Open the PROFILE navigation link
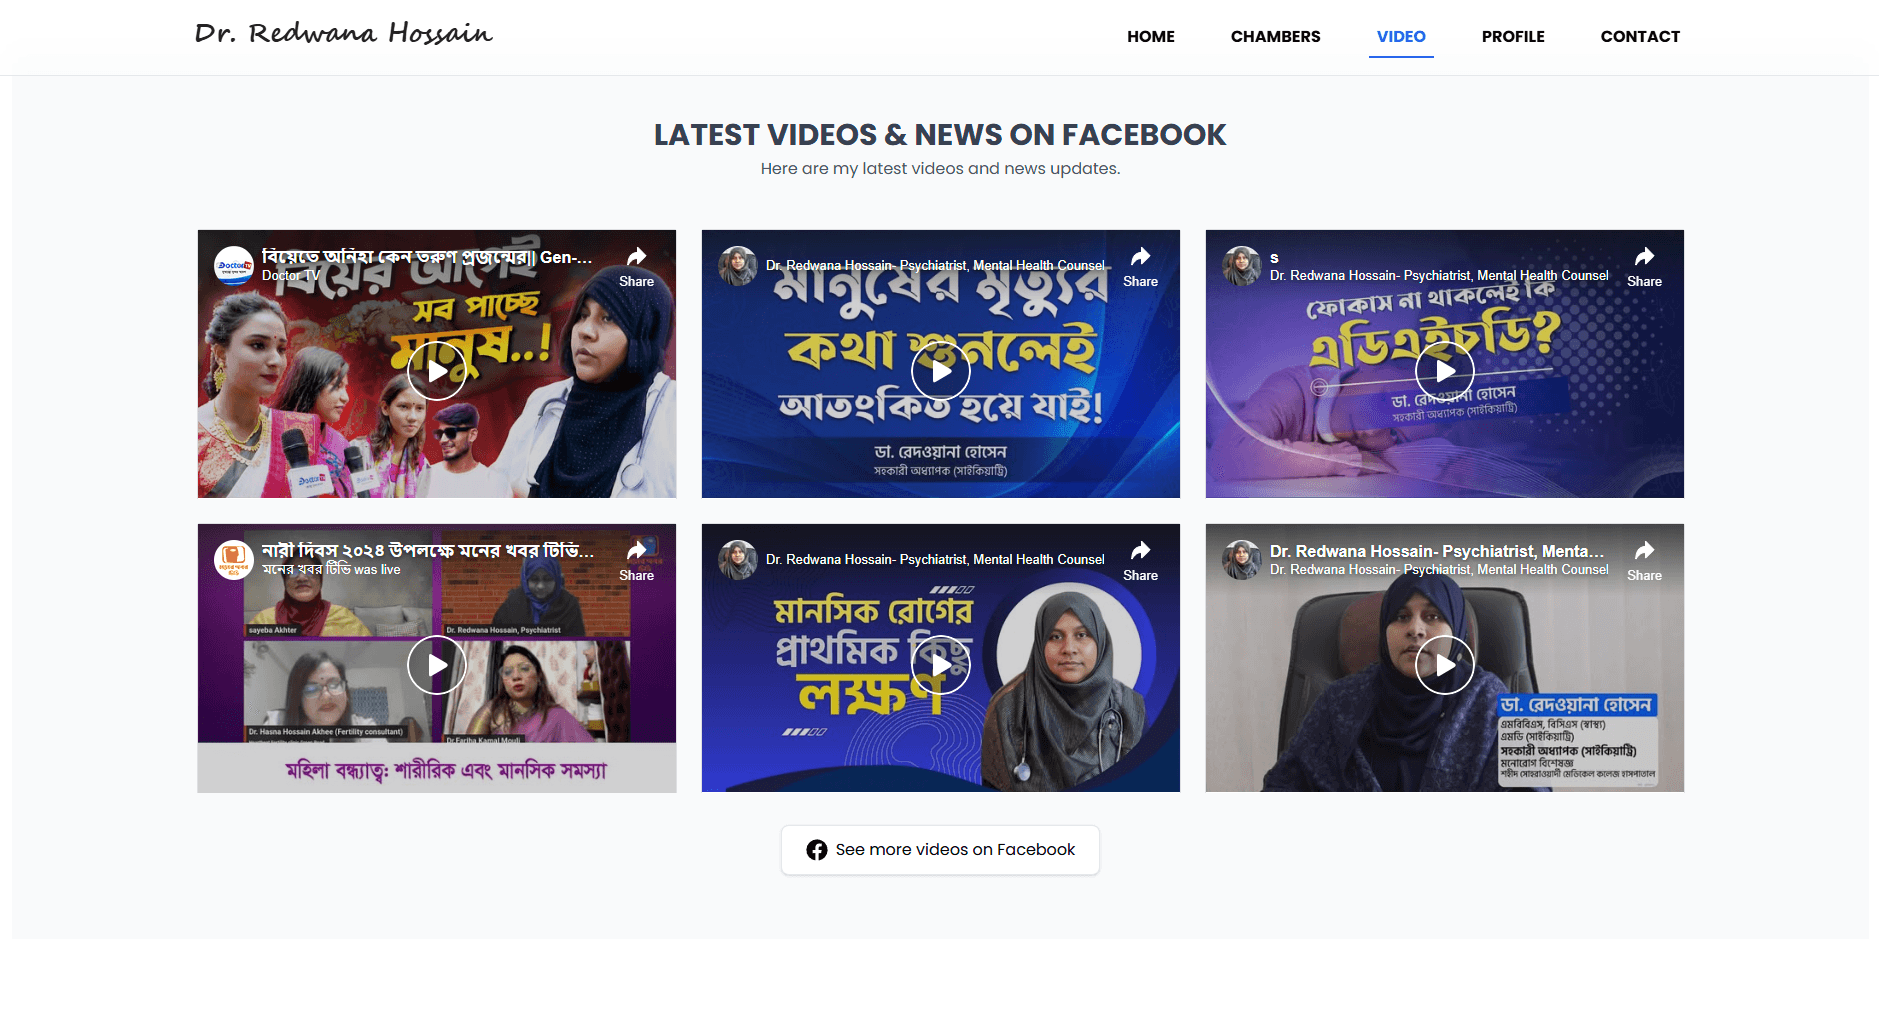This screenshot has height=1010, width=1879. pyautogui.click(x=1512, y=37)
